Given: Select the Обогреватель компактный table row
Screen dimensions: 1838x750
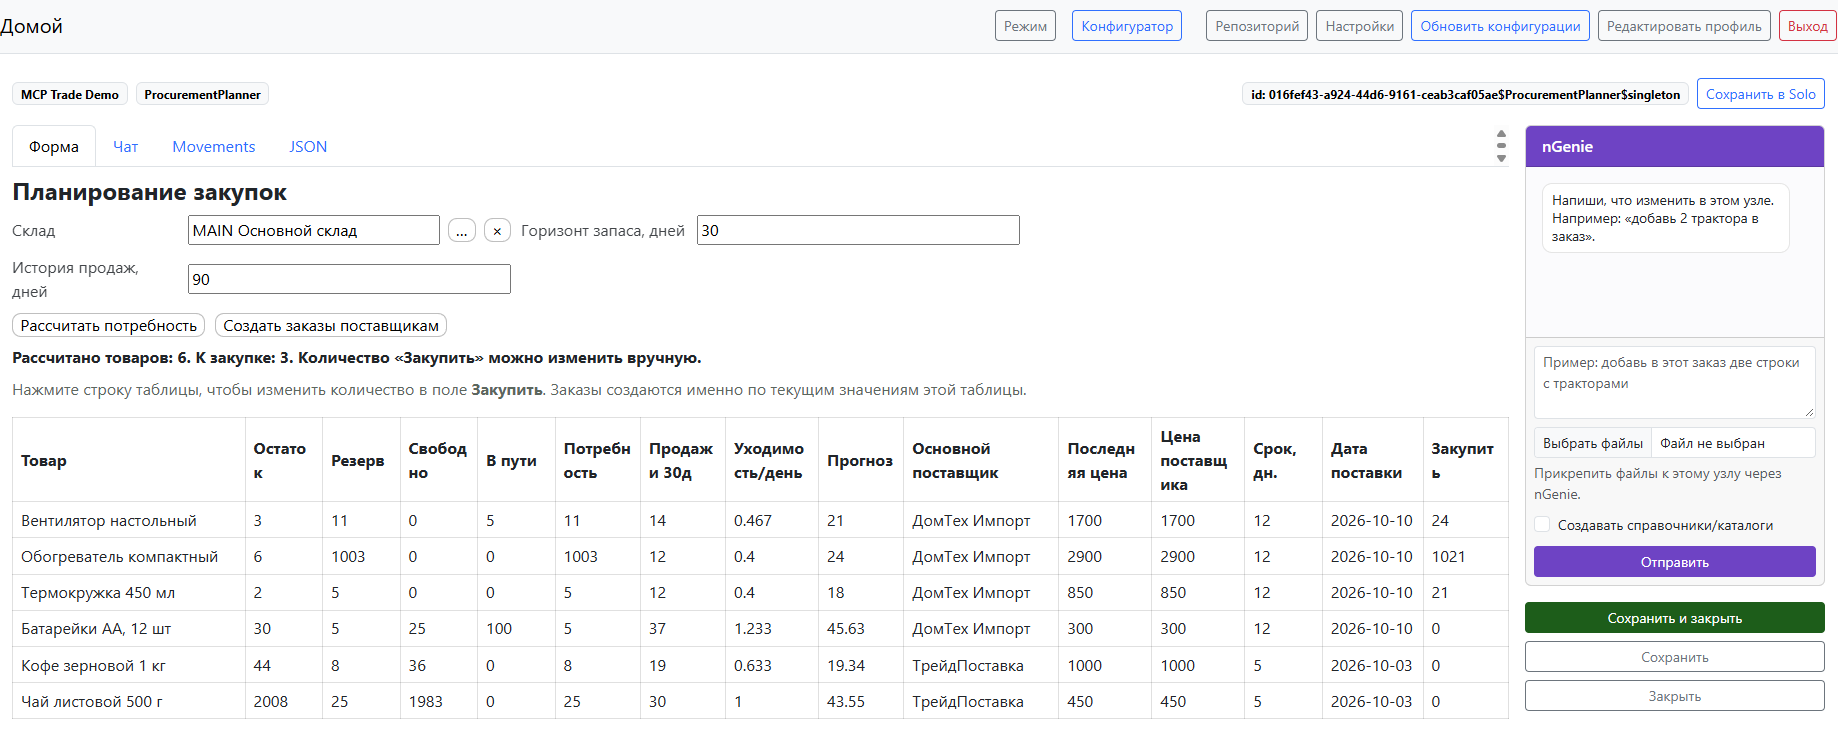Looking at the screenshot, I should 760,556.
